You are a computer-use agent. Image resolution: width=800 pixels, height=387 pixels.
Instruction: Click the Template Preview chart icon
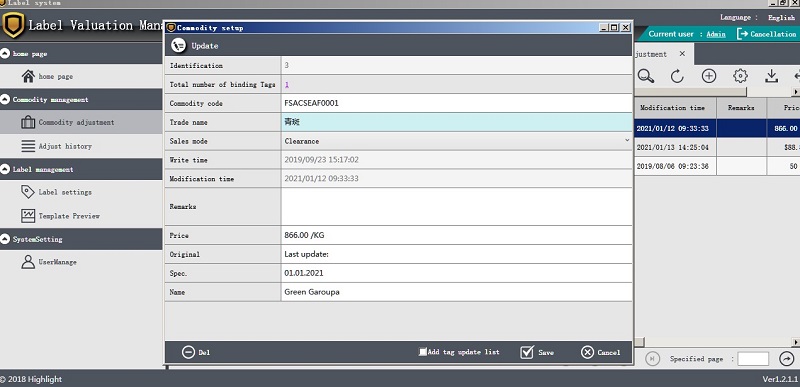[28, 216]
